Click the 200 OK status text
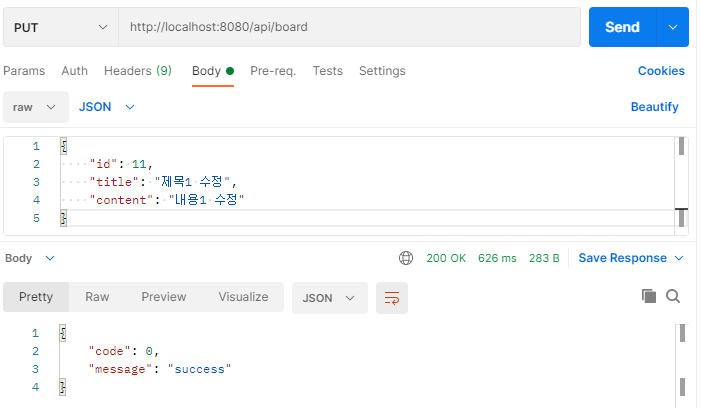 (446, 258)
